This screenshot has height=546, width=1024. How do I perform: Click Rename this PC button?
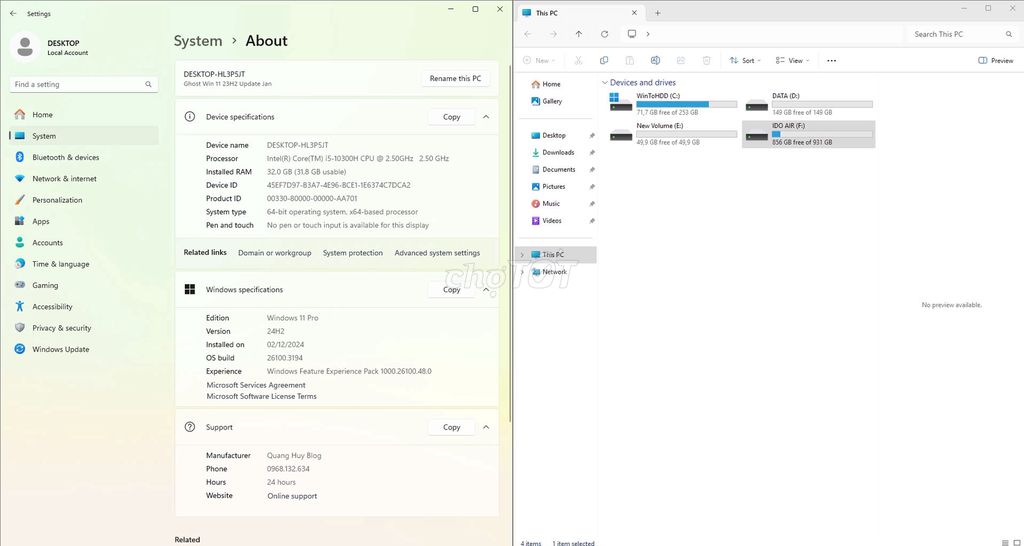[455, 78]
